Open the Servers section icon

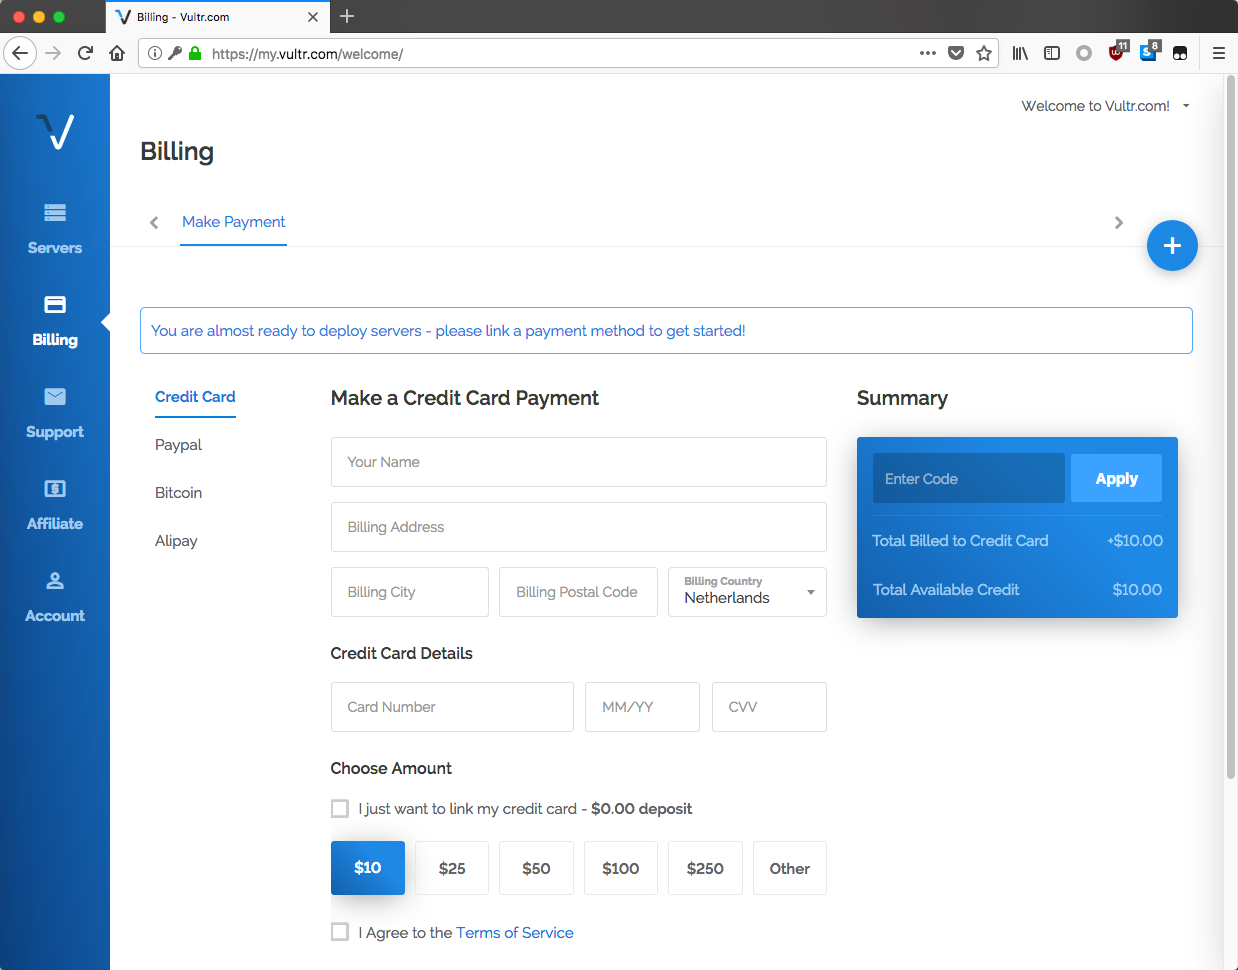point(55,212)
